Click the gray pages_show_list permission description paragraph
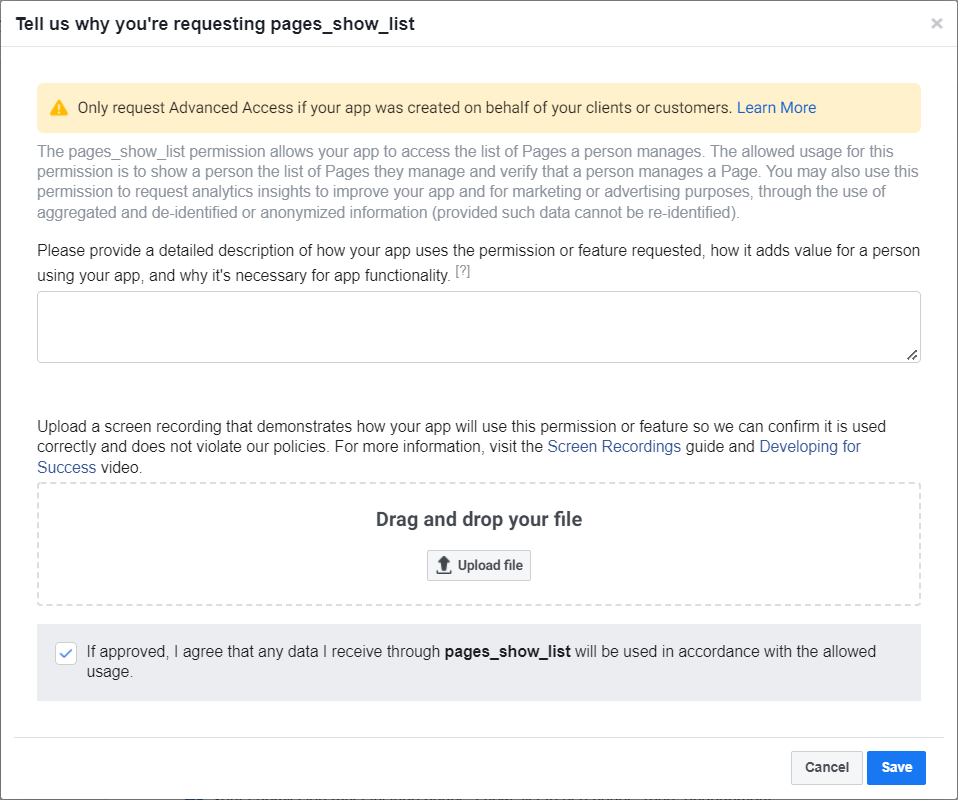This screenshot has width=958, height=800. [478, 182]
